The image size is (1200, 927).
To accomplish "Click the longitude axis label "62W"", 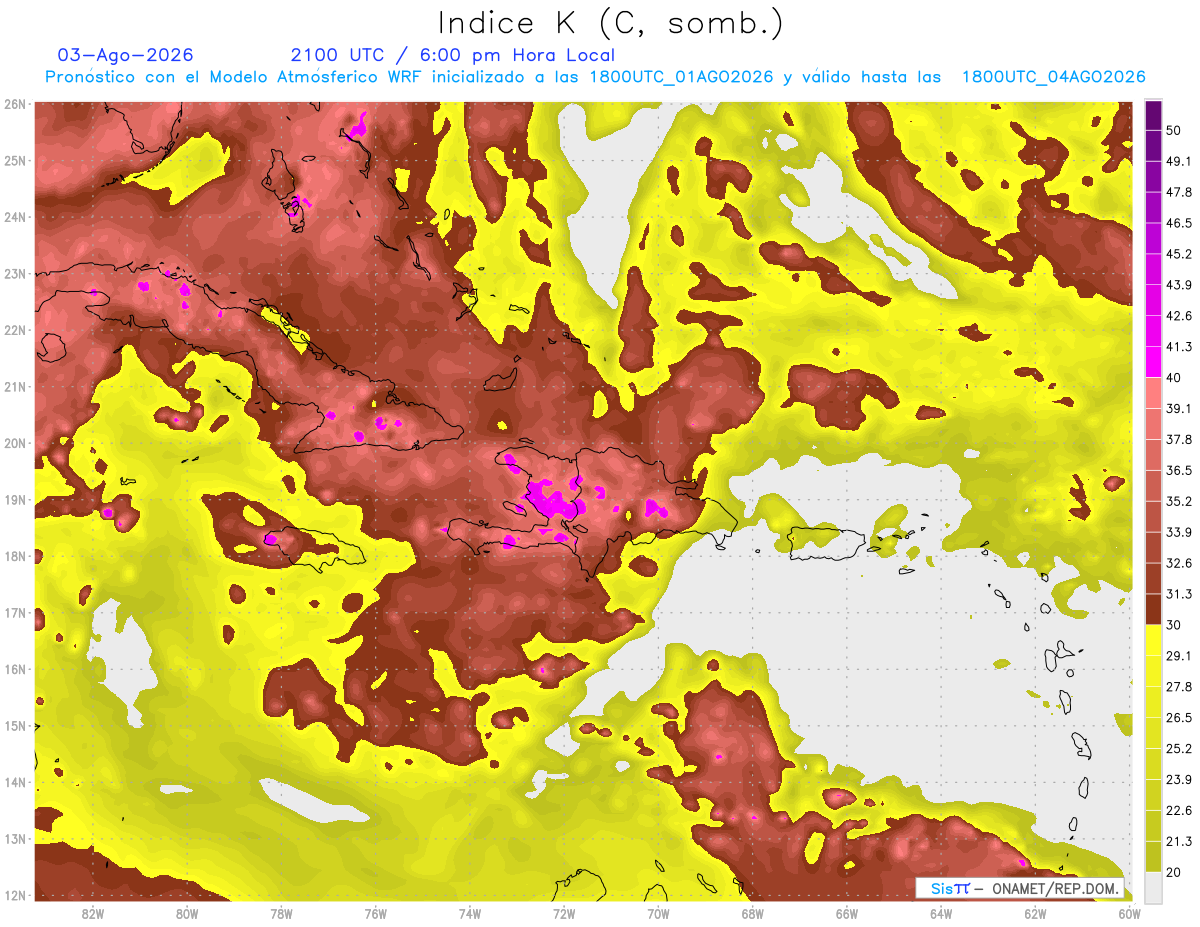I will (1035, 913).
